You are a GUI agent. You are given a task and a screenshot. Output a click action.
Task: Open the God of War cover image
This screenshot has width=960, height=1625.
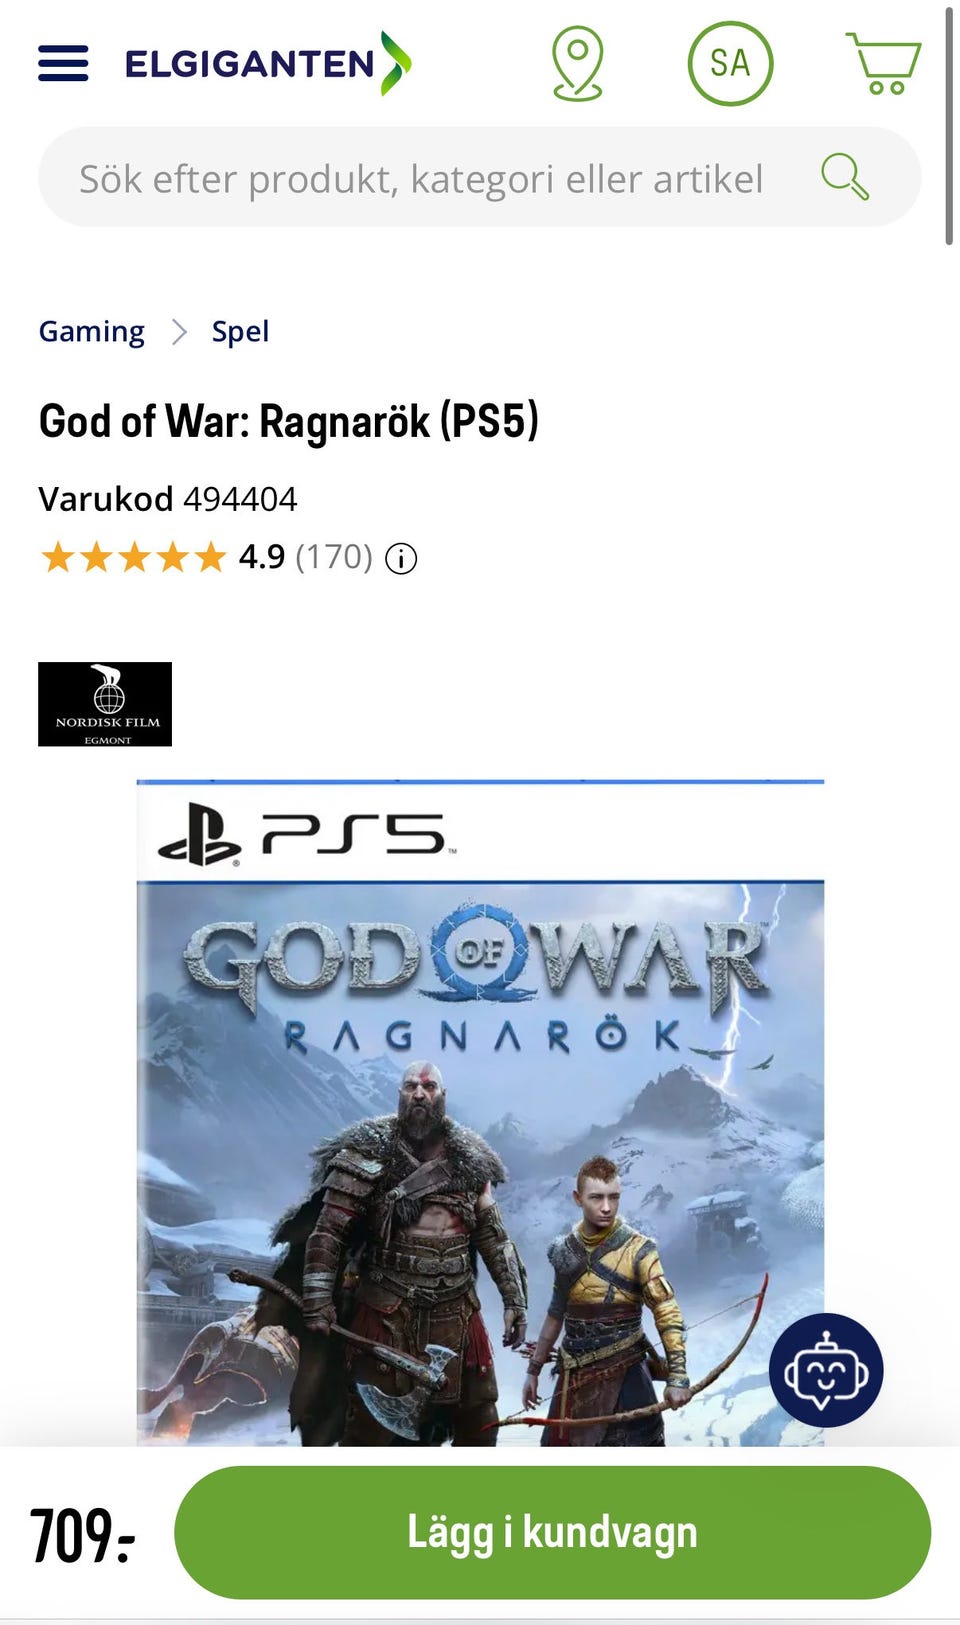pyautogui.click(x=480, y=1112)
